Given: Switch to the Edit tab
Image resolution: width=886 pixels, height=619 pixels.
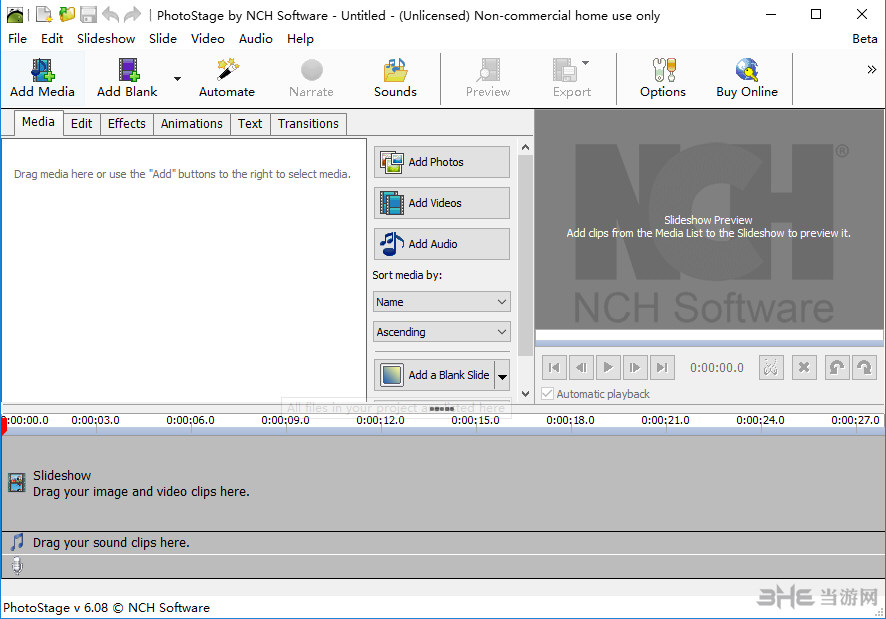Looking at the screenshot, I should (x=81, y=124).
